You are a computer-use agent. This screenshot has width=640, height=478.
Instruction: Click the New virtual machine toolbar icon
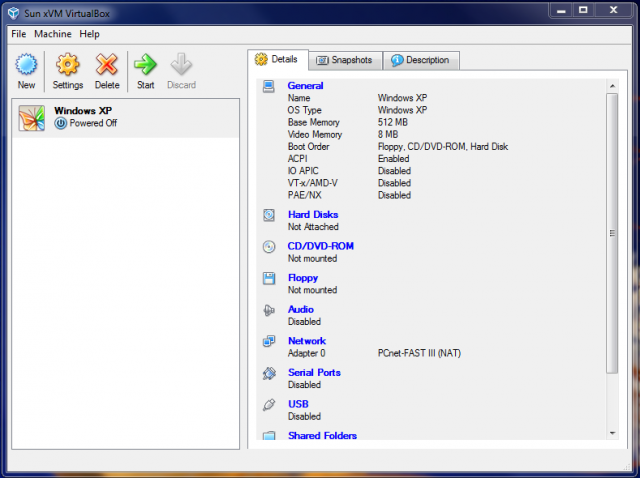[x=26, y=64]
